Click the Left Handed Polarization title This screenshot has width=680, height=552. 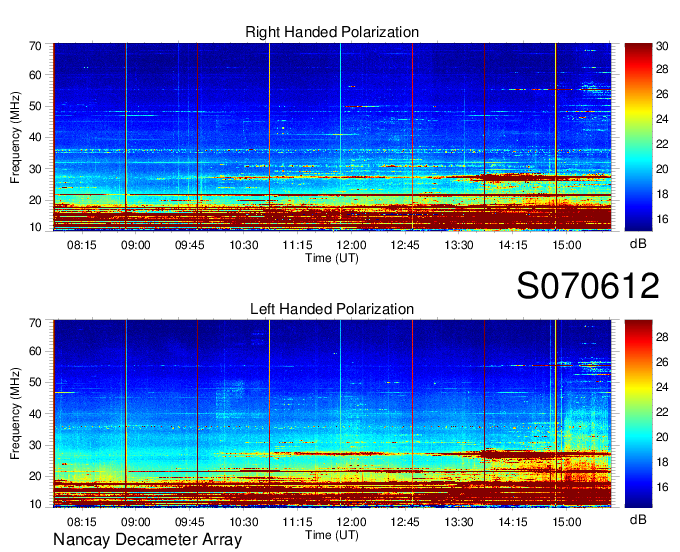332,309
